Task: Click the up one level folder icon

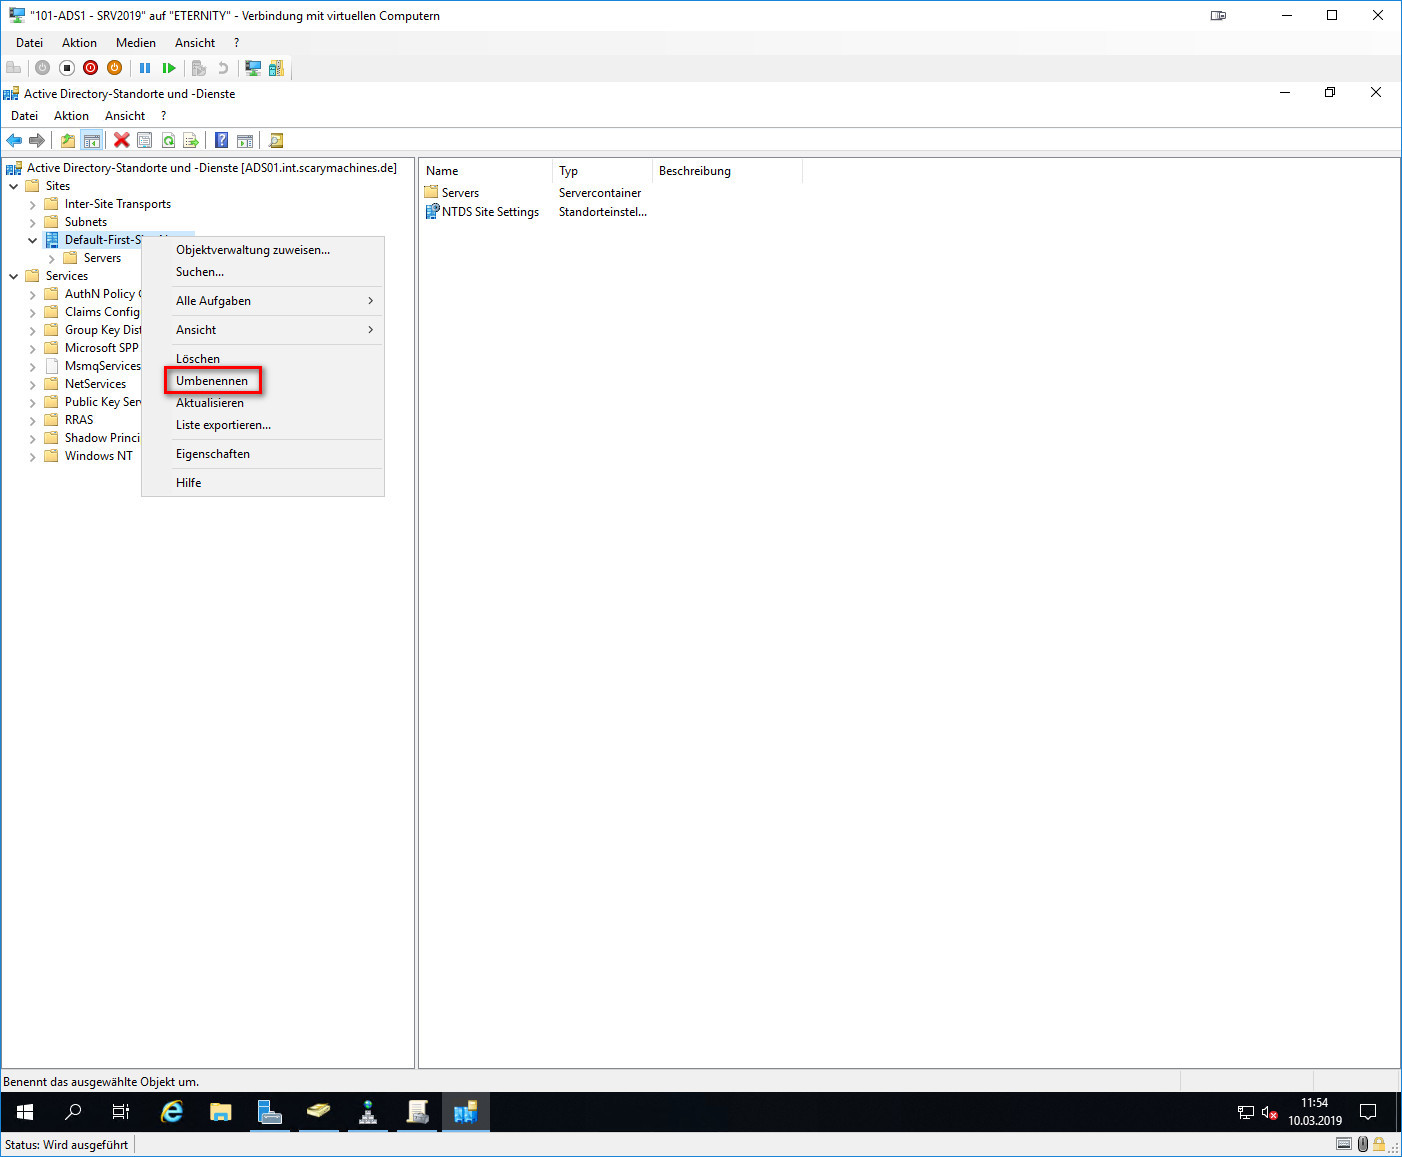Action: 67,140
